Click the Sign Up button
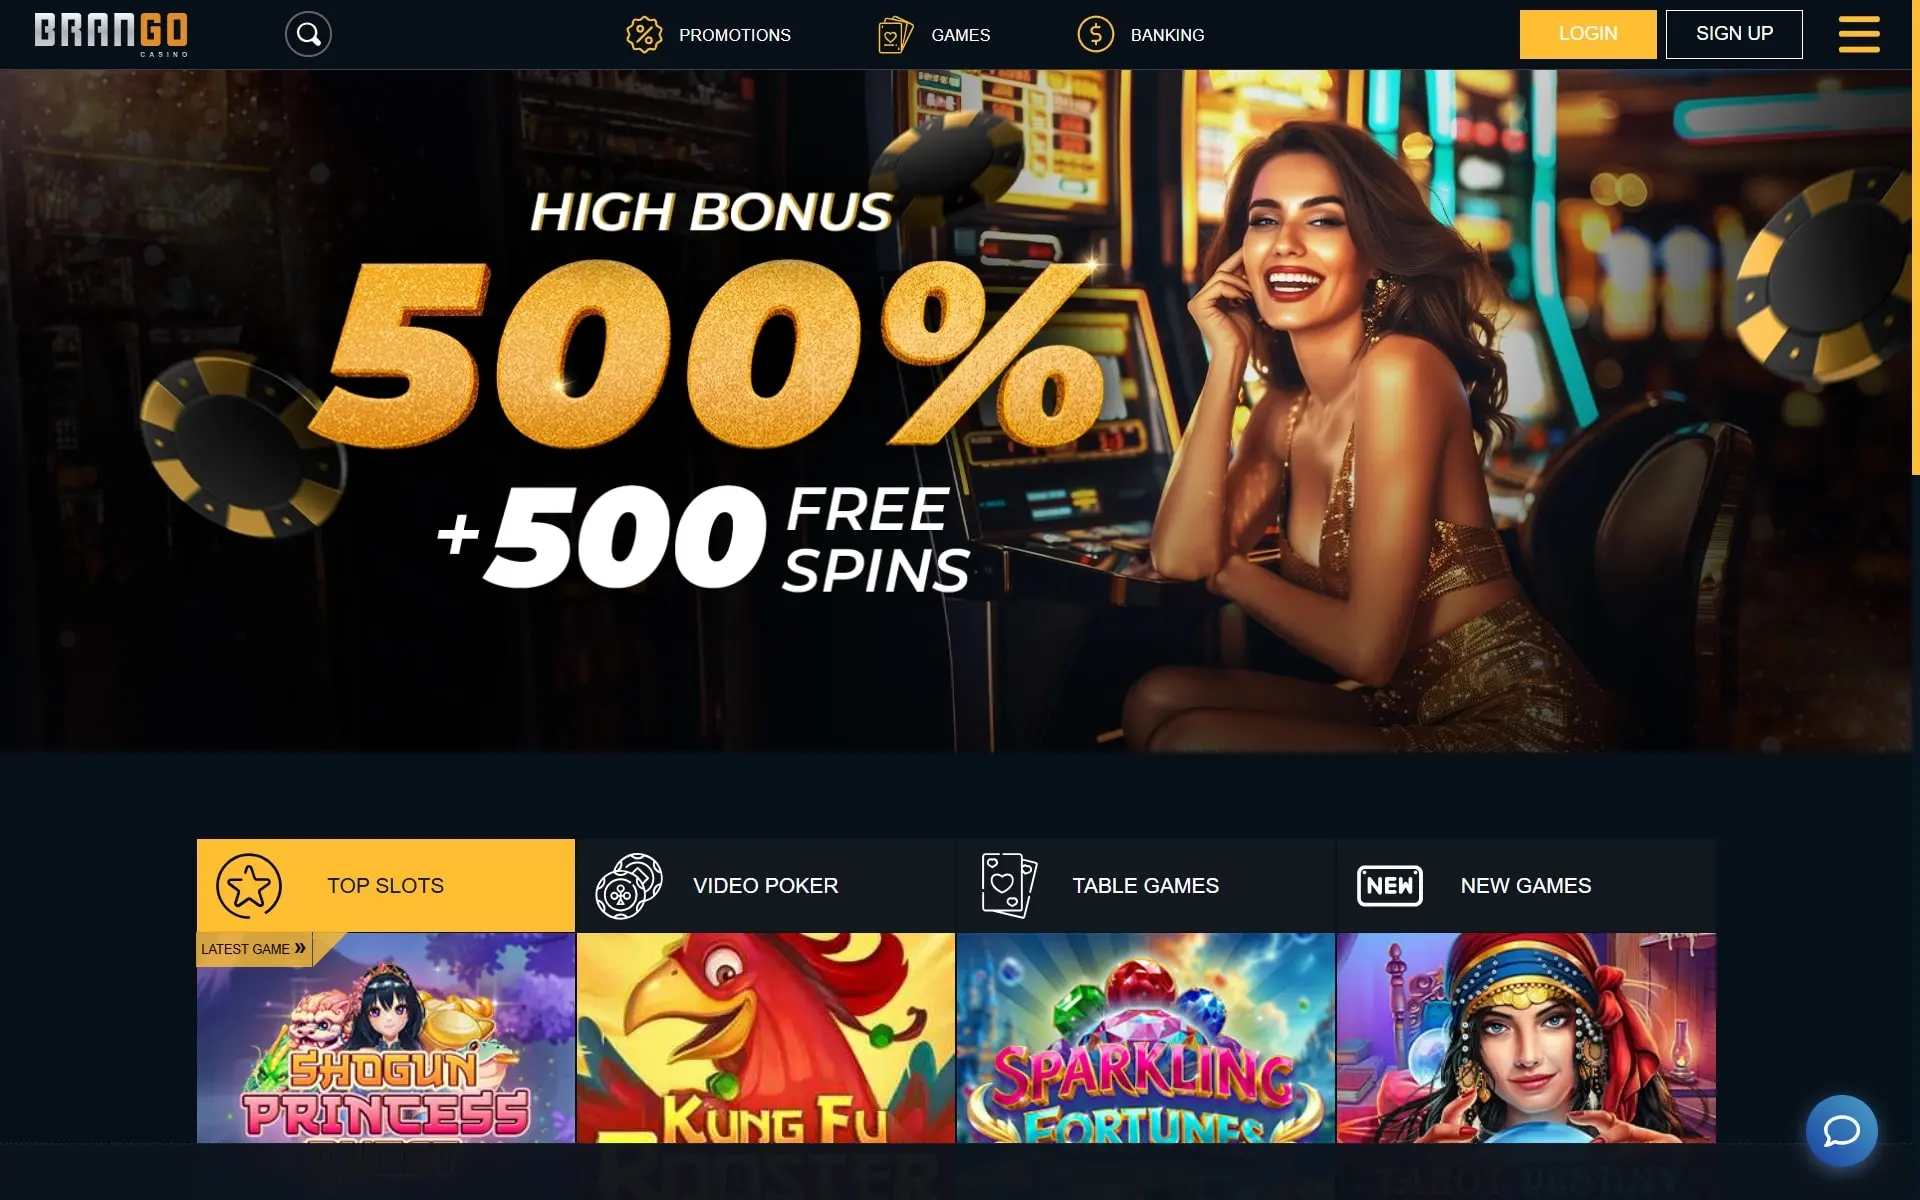 (x=1734, y=34)
